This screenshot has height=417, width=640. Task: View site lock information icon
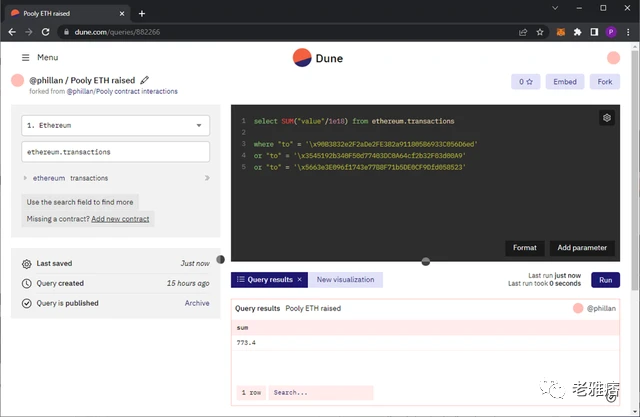tap(66, 32)
